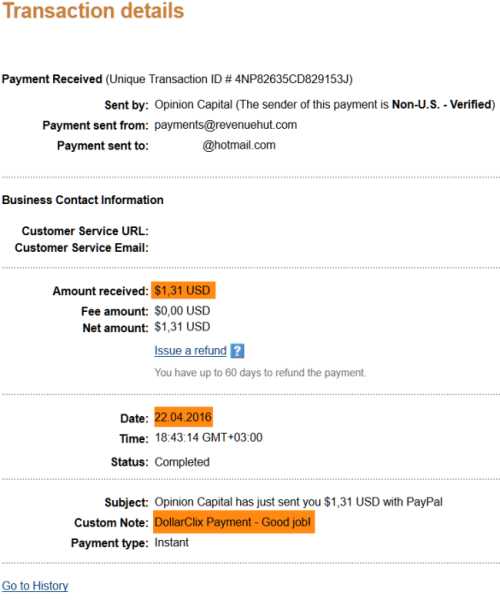Click the Opinion Capital sender name
This screenshot has width=500, height=600.
(x=194, y=104)
